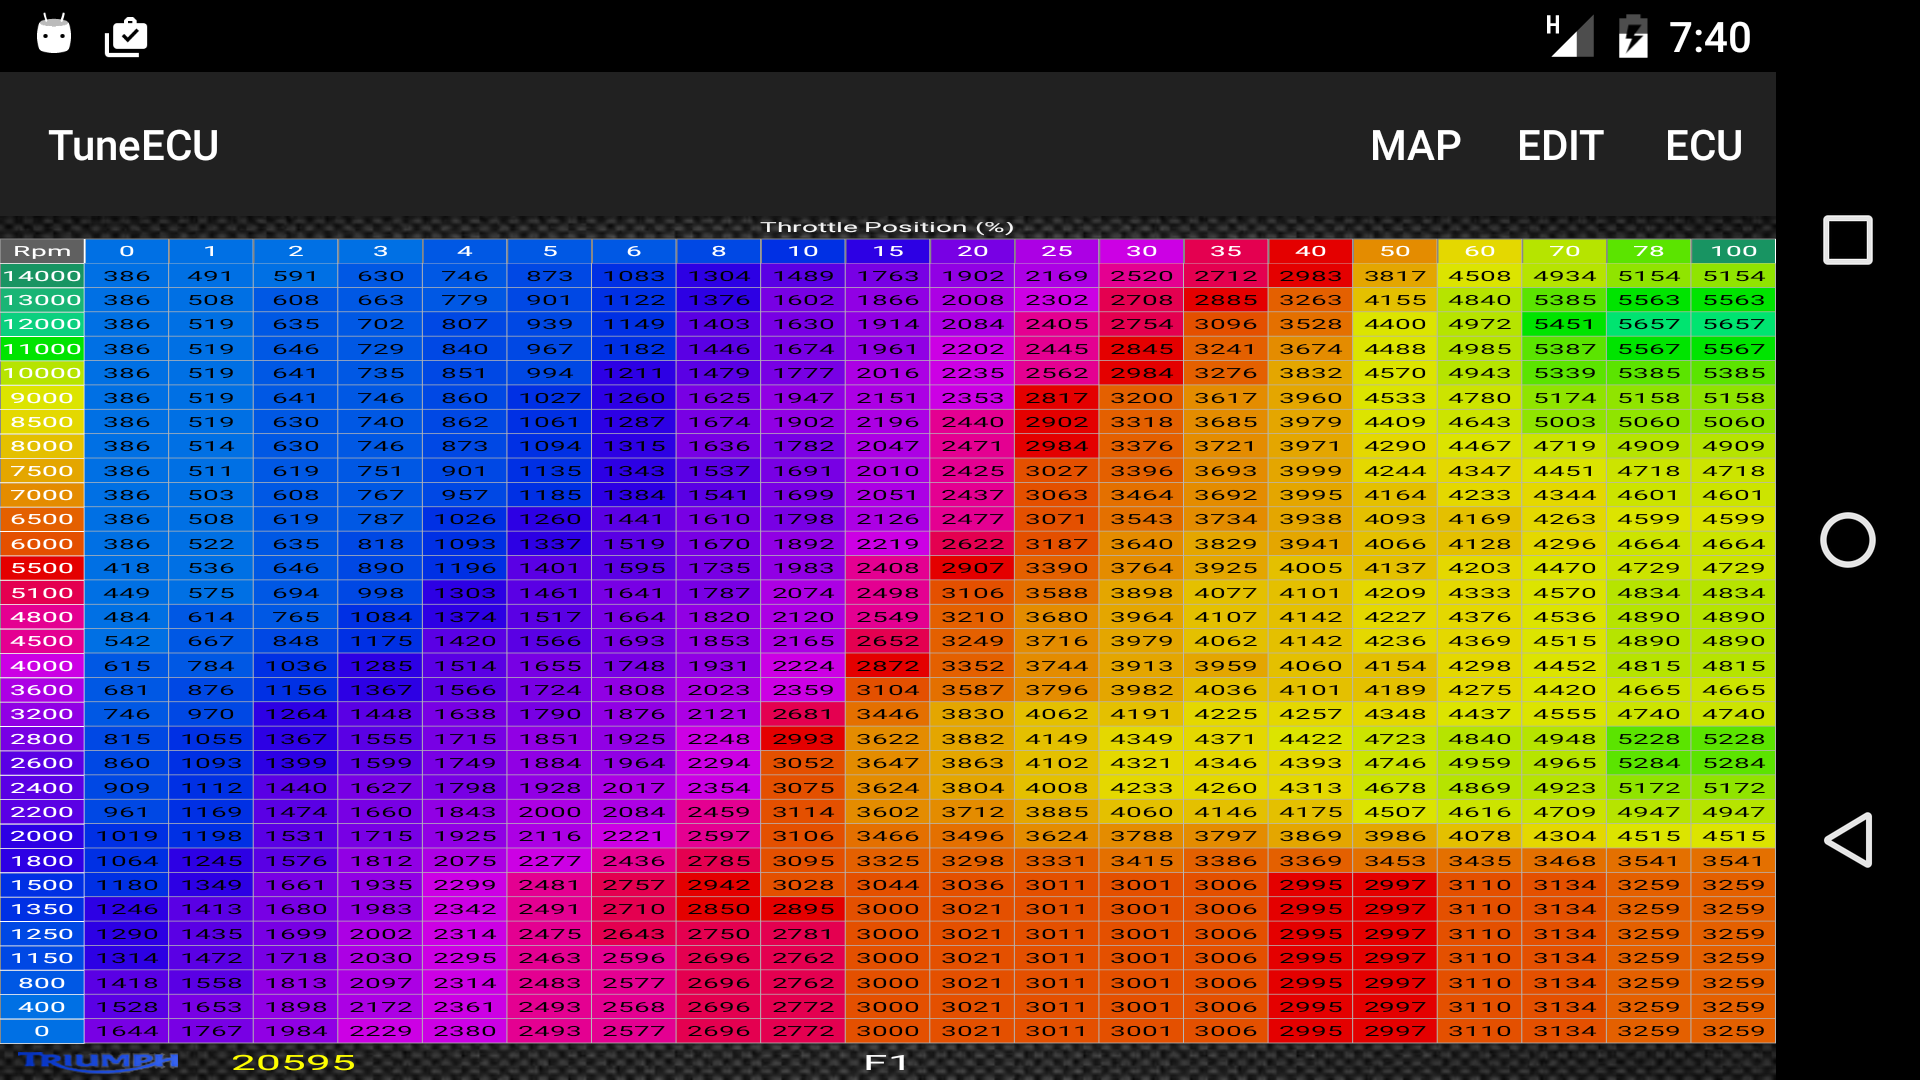Select the 0 rpm row header
Screen dimensions: 1920x1080
click(42, 1031)
